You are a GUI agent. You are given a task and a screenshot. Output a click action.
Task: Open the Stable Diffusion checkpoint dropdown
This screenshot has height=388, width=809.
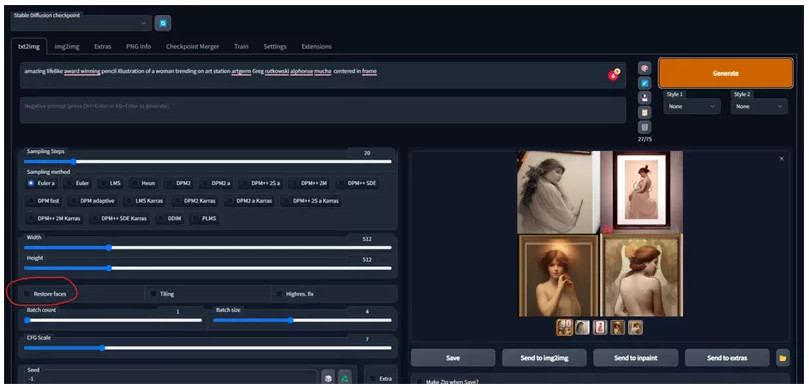click(x=81, y=23)
